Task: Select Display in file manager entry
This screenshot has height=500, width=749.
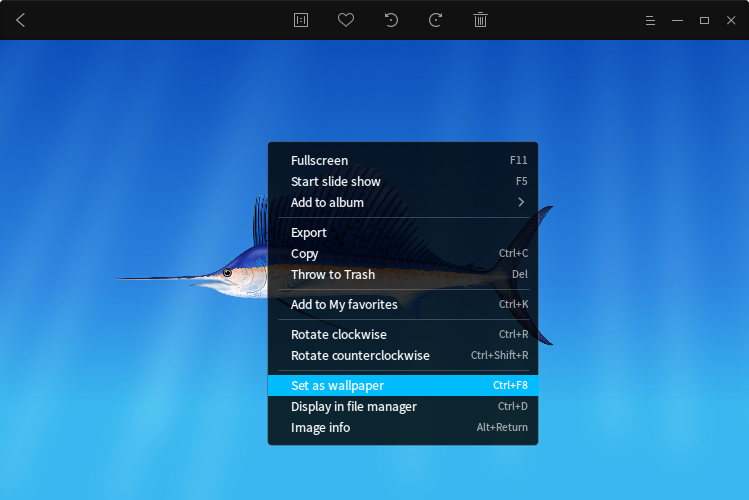Action: [403, 406]
